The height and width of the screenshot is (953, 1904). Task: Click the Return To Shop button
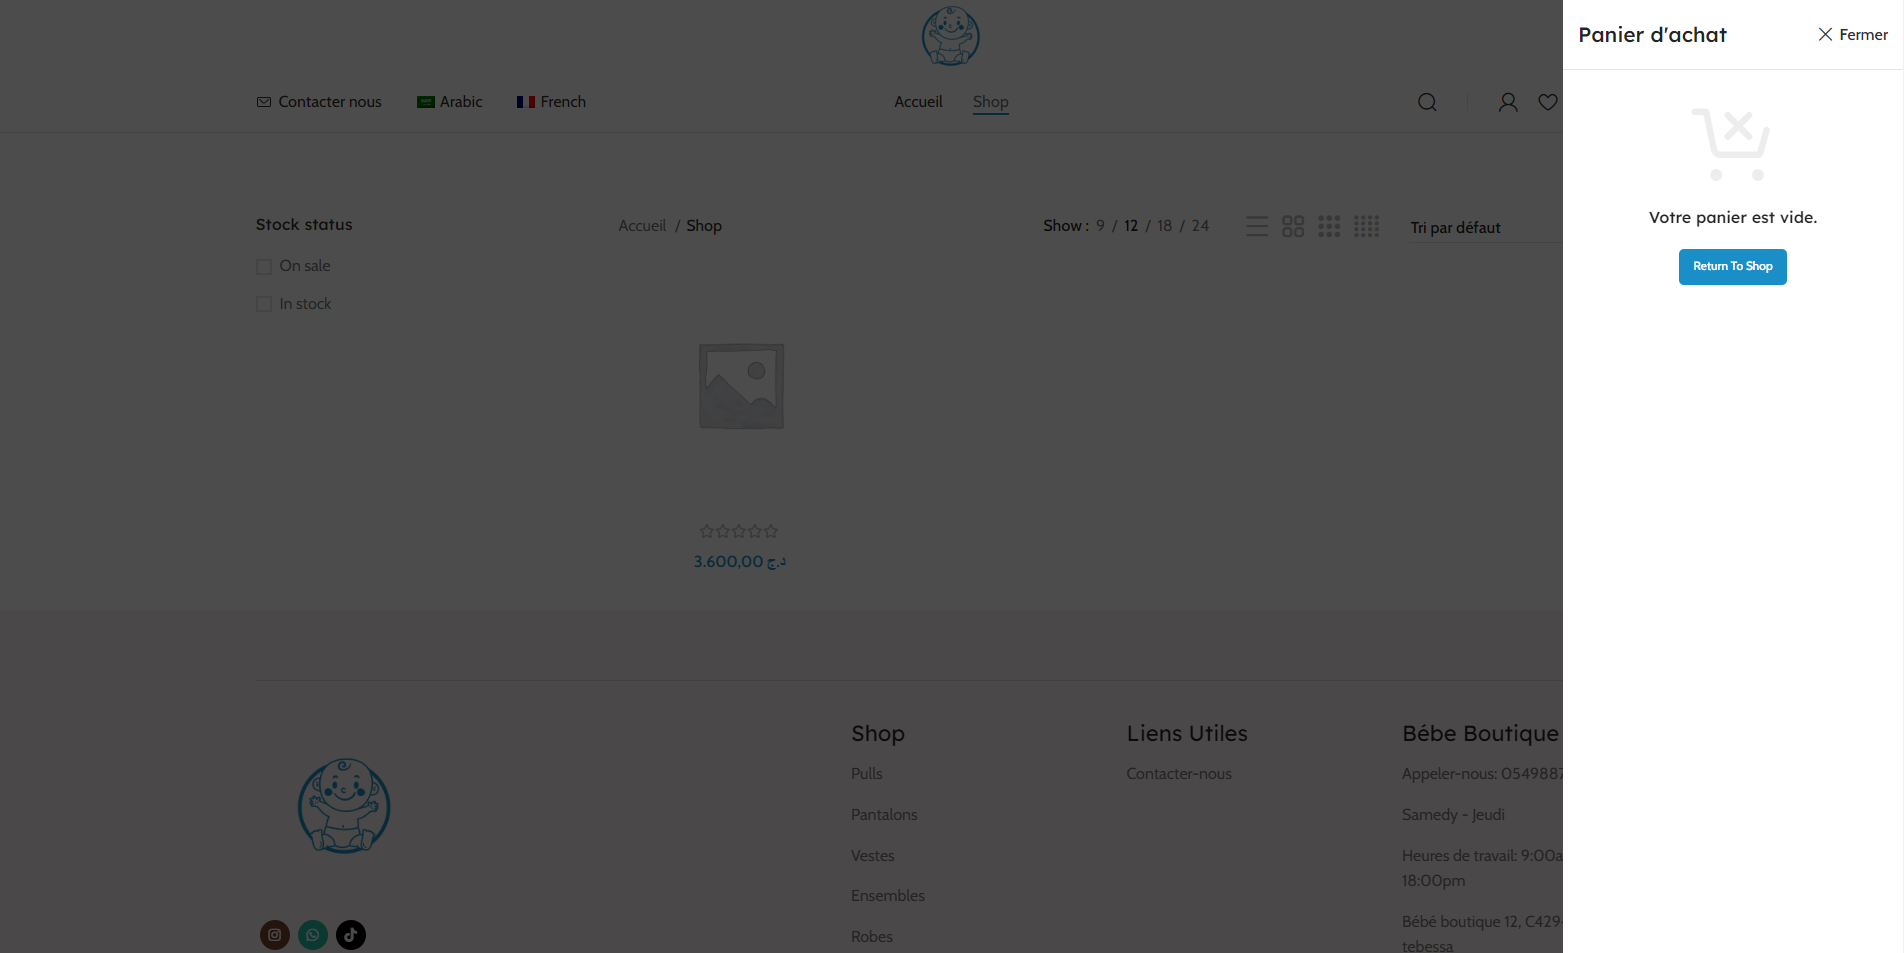[x=1732, y=267]
